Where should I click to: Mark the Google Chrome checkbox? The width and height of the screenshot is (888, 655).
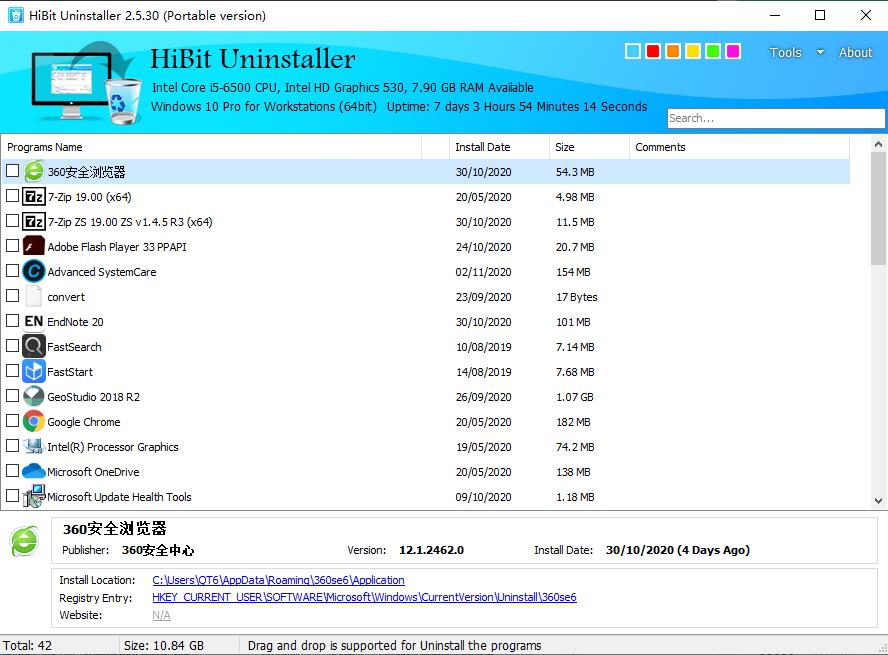[12, 420]
